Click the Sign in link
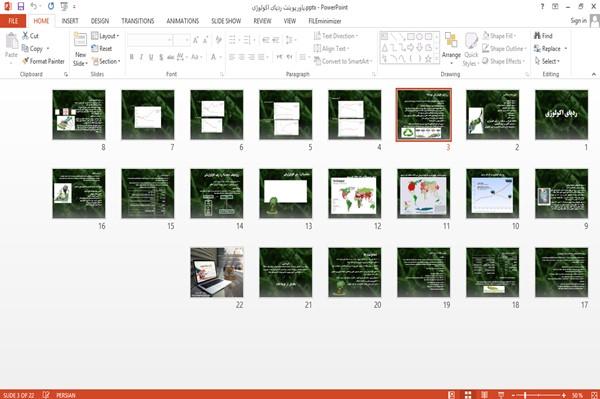Screen dimensions: 600x399 [578, 21]
